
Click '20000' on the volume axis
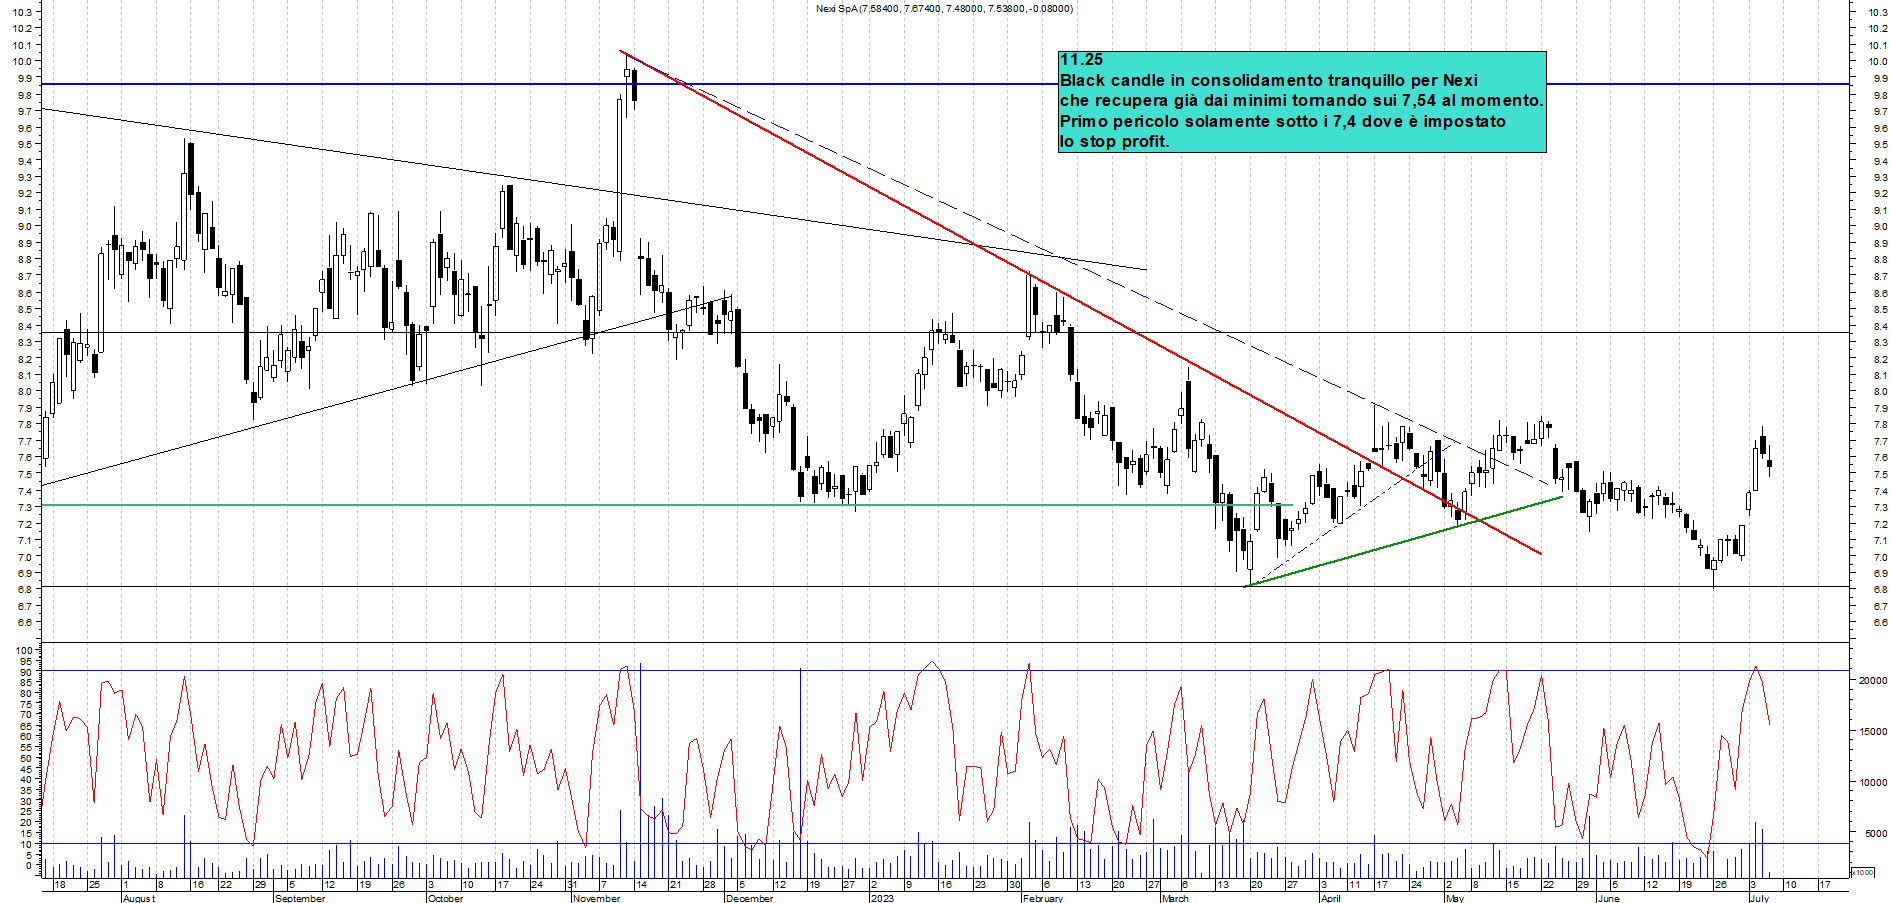tap(1872, 681)
